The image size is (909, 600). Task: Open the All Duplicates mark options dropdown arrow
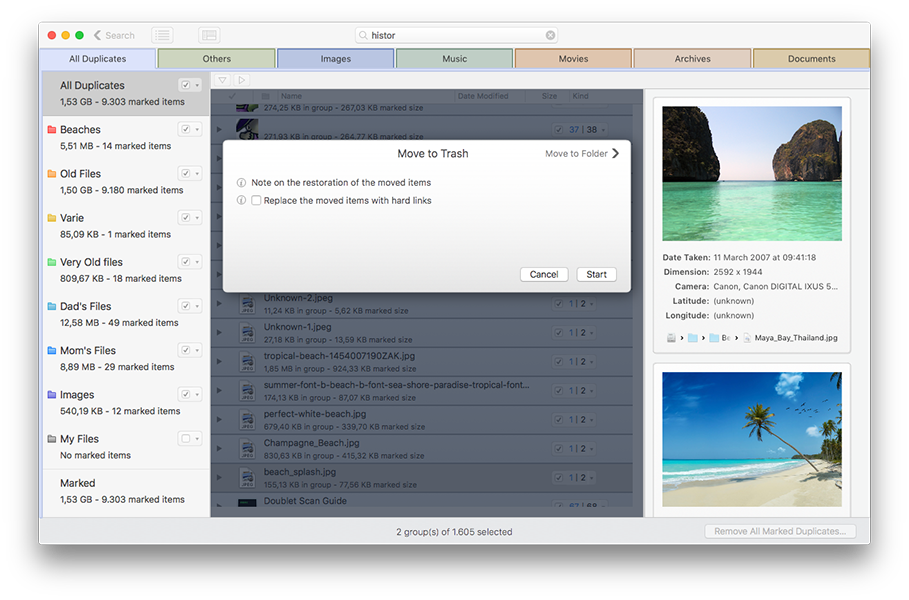point(197,85)
